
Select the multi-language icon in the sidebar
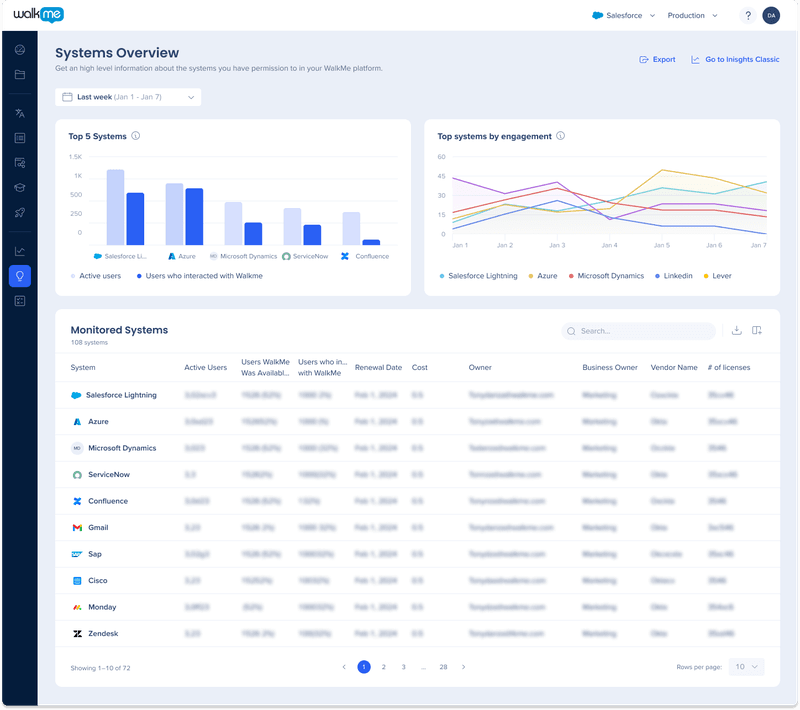(20, 112)
